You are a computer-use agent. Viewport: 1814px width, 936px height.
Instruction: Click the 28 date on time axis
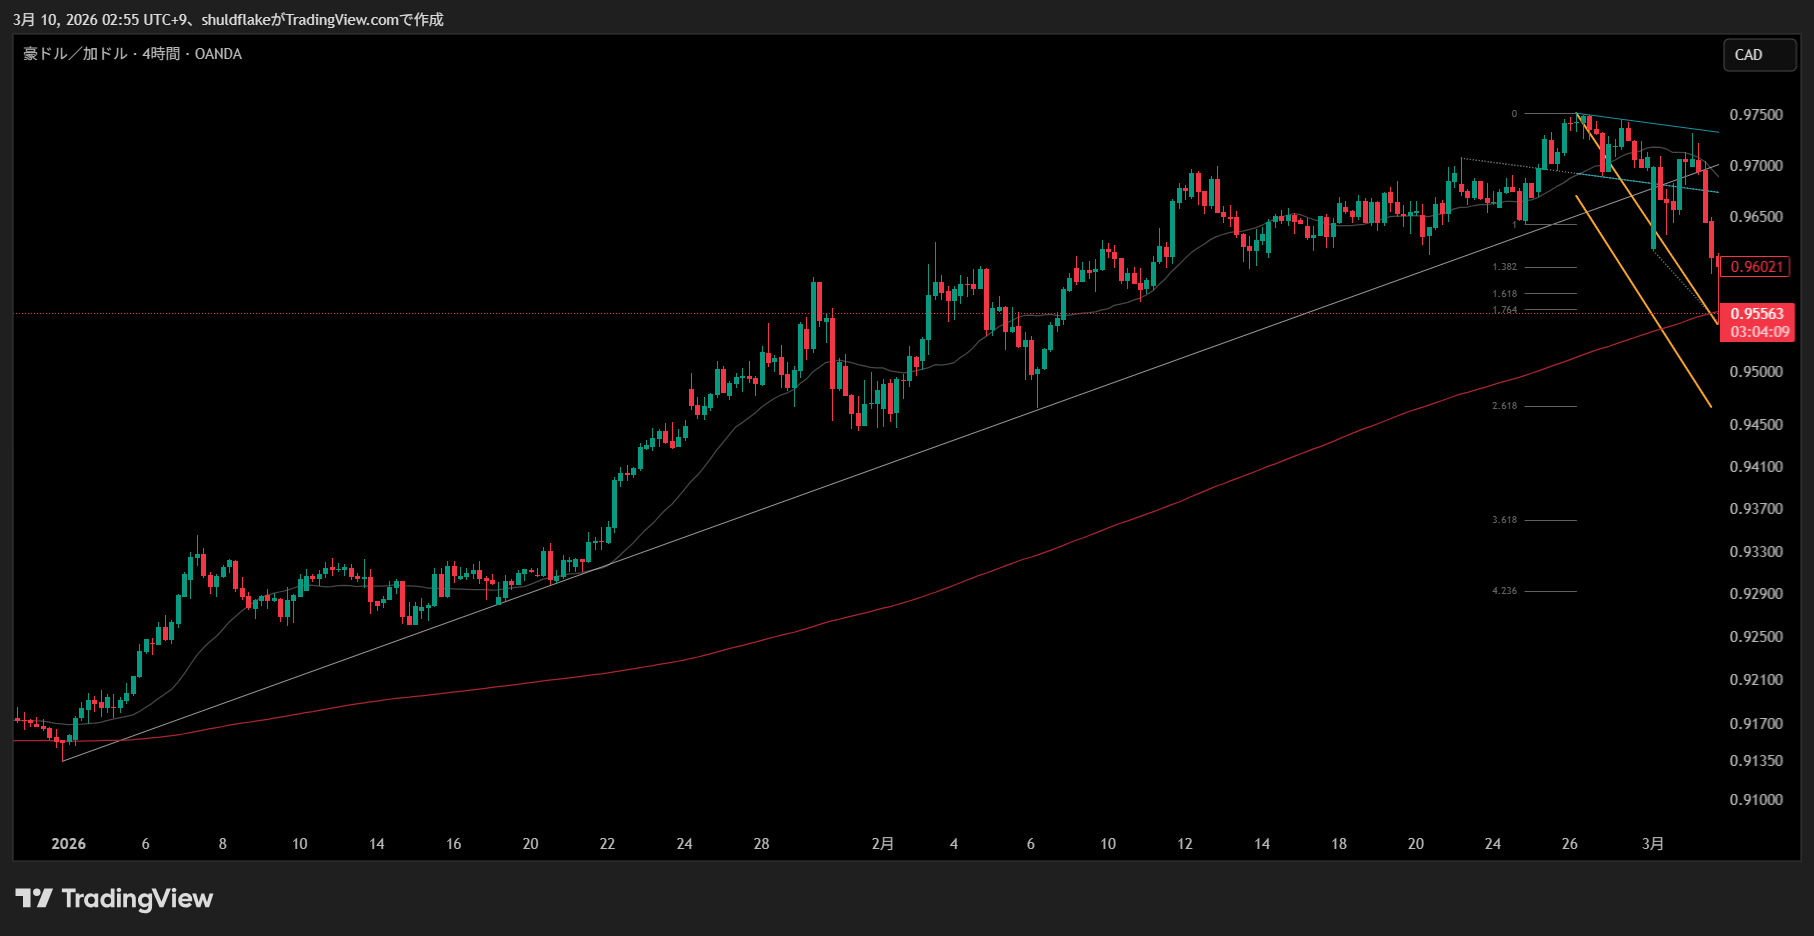click(761, 844)
